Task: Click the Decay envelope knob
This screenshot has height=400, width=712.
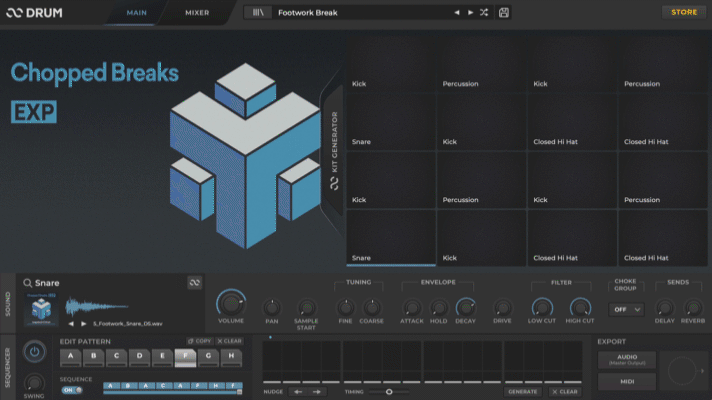Action: pyautogui.click(x=465, y=308)
